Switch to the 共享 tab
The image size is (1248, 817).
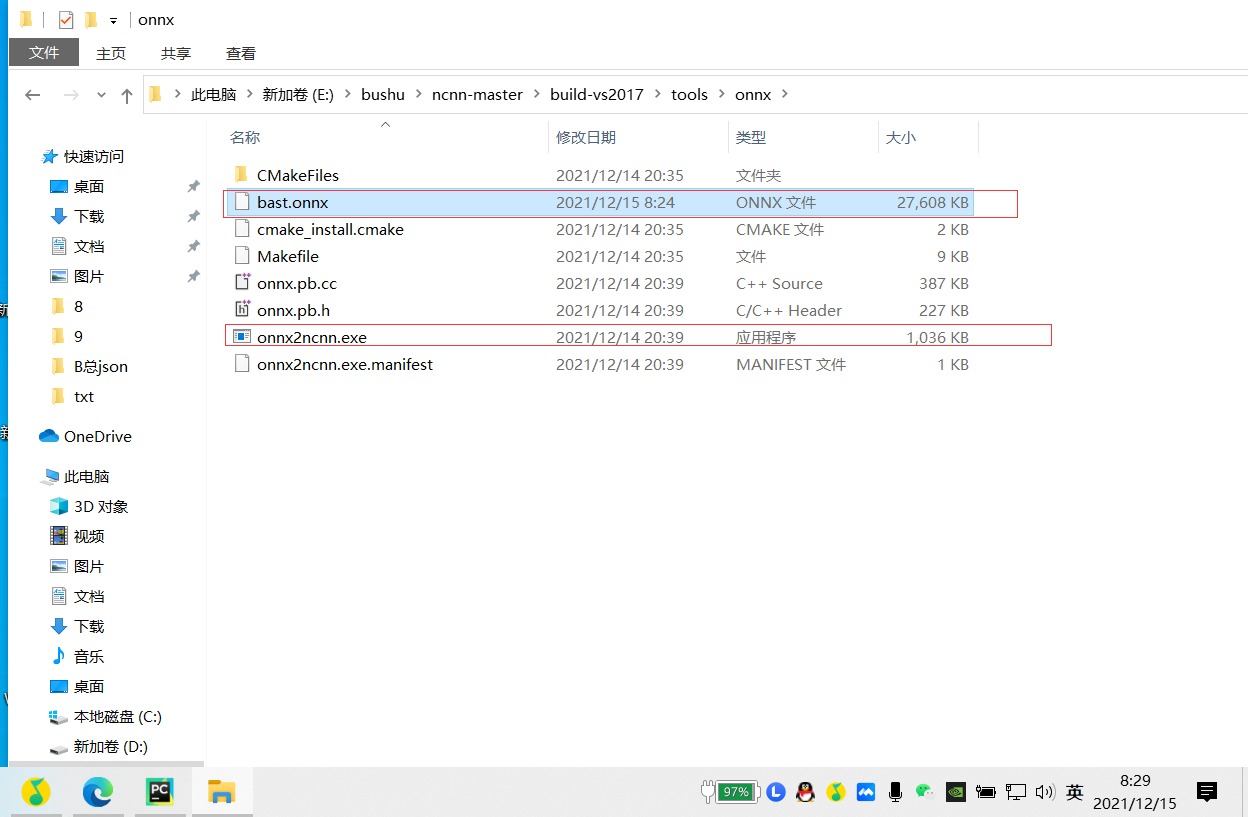click(175, 53)
